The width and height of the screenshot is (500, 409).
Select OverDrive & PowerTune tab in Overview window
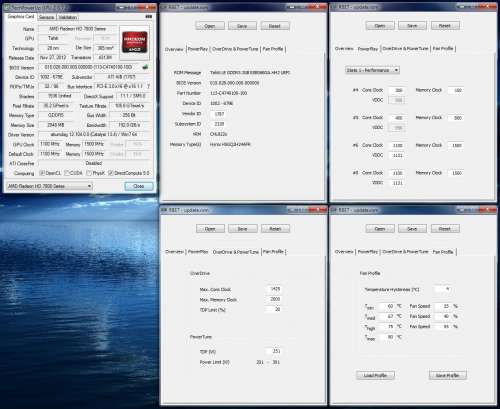tap(235, 49)
